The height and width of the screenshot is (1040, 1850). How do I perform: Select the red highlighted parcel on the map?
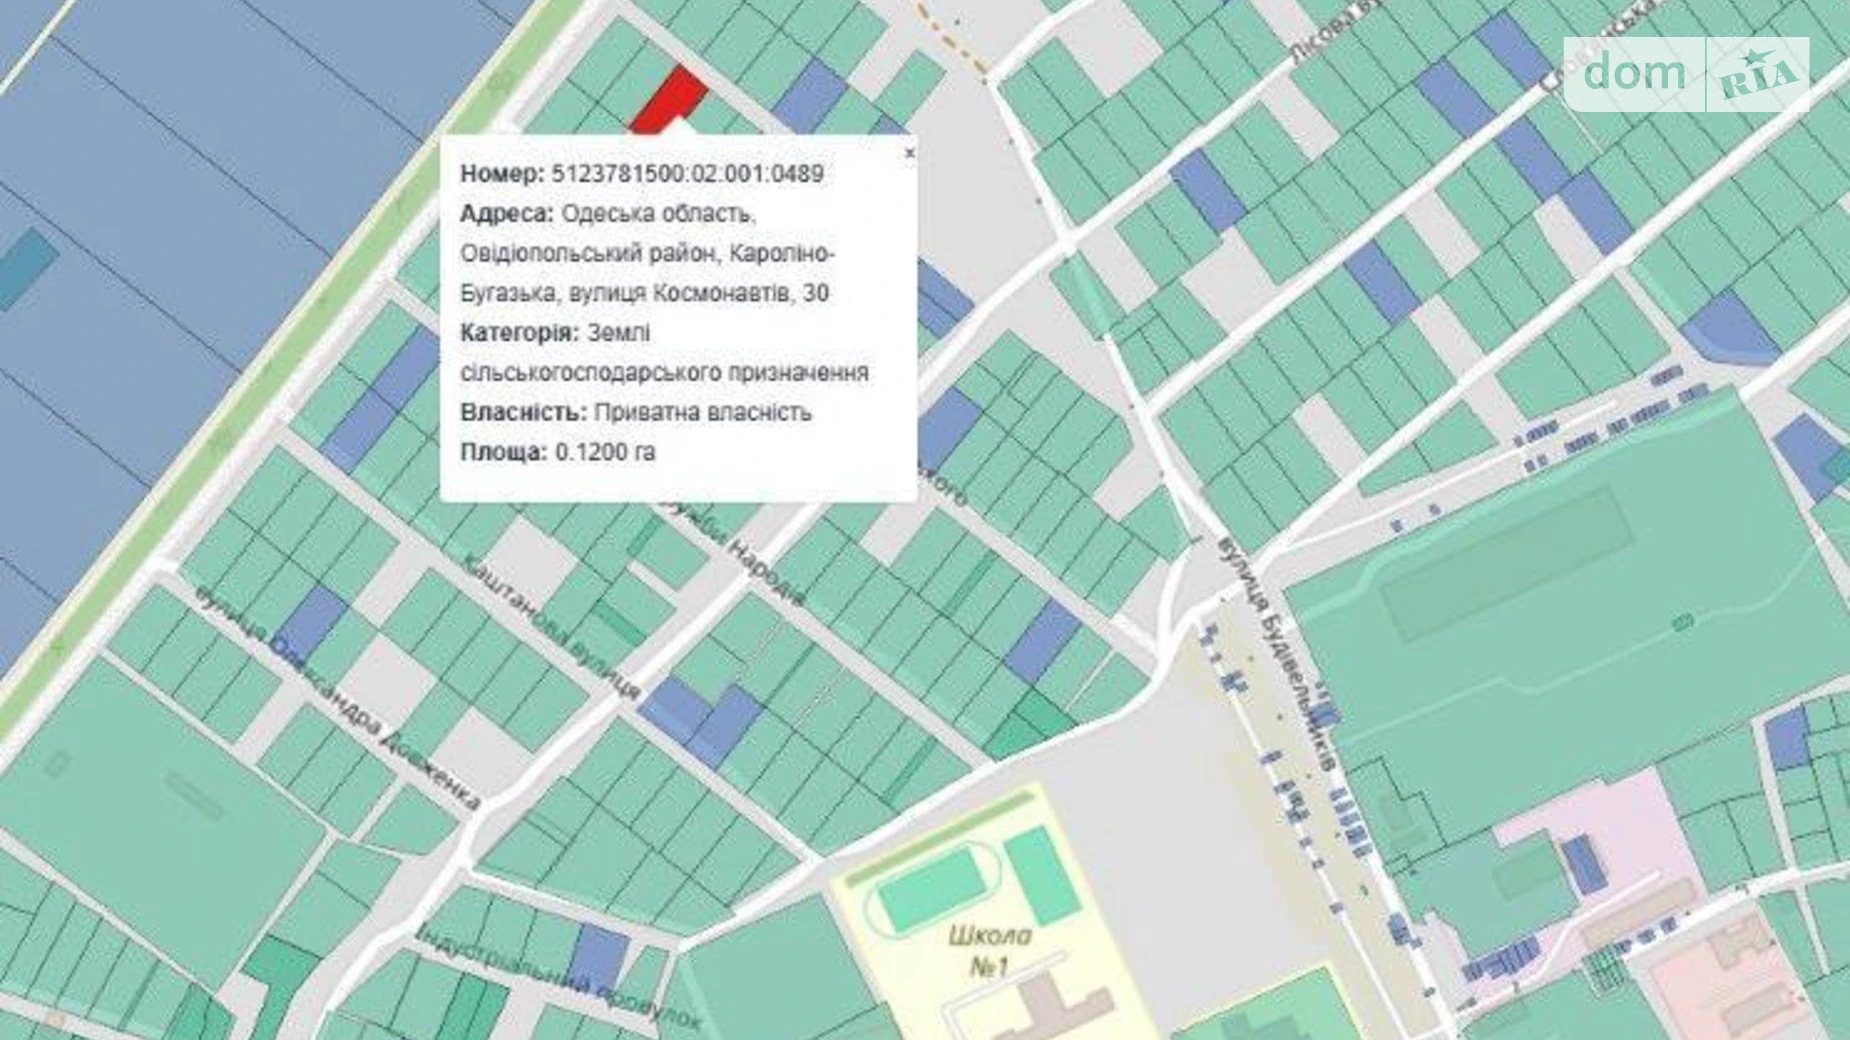pos(666,100)
